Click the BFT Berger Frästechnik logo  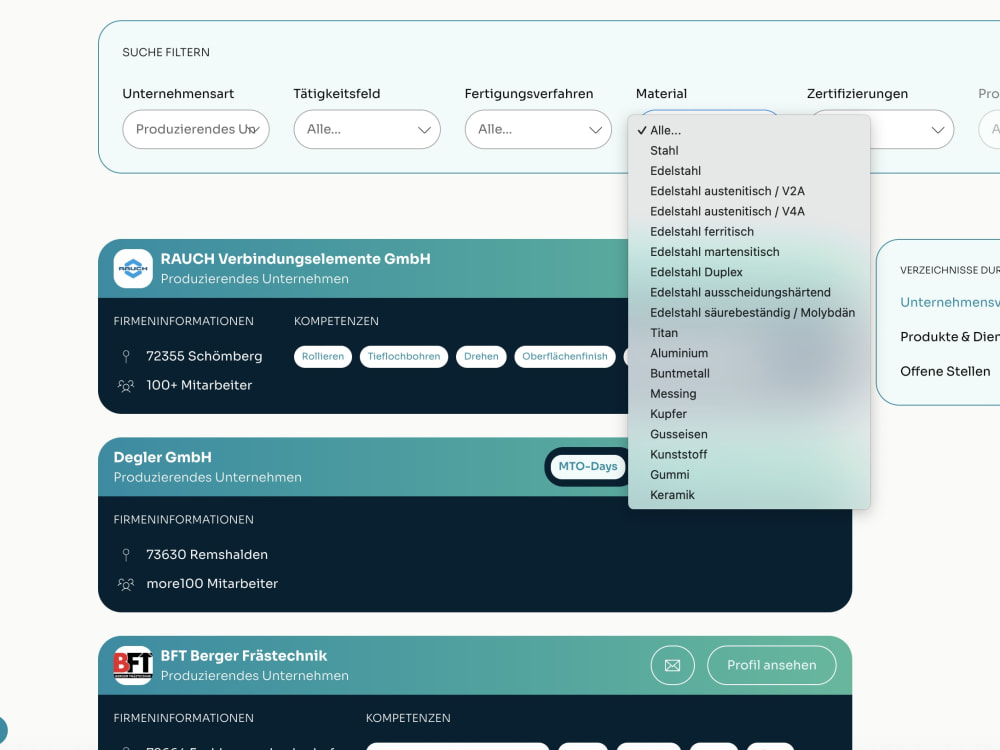coord(133,665)
